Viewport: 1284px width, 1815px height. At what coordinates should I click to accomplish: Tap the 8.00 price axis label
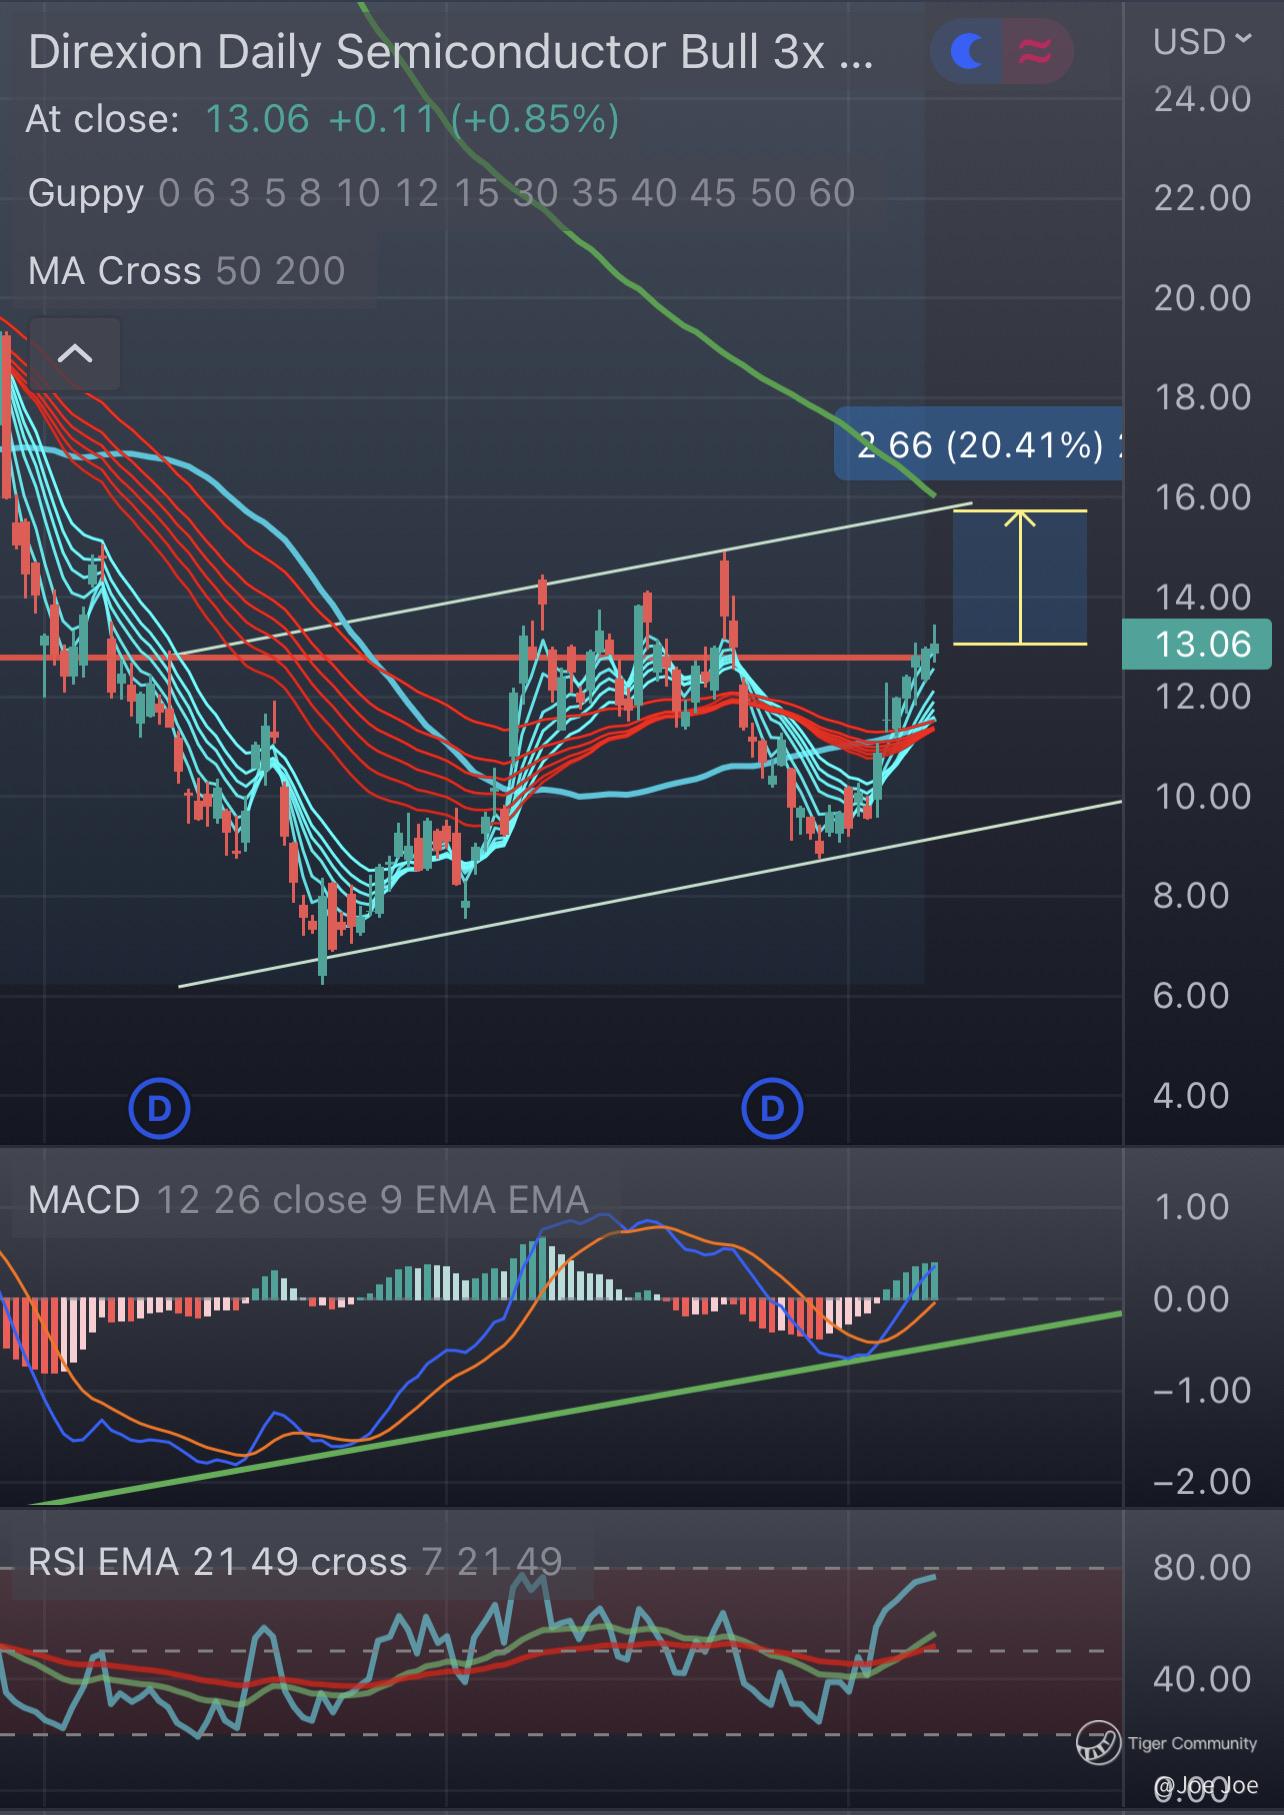coord(1191,895)
